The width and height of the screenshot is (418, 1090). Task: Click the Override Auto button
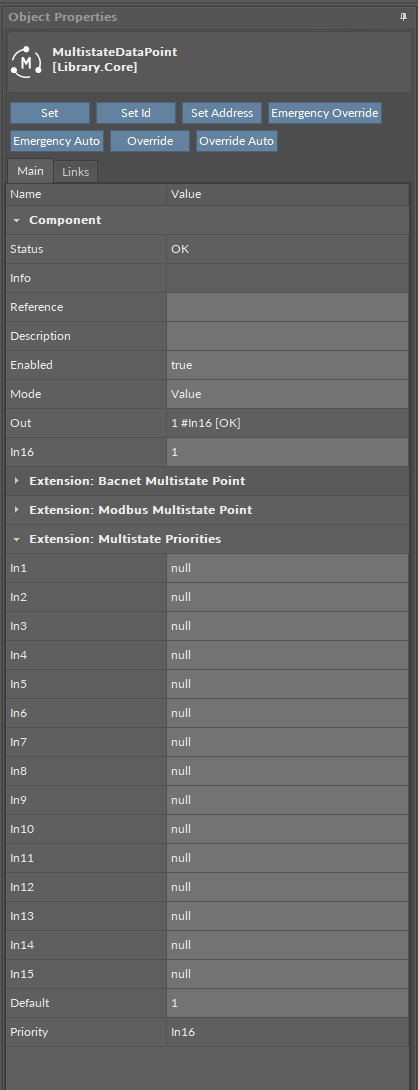click(236, 141)
